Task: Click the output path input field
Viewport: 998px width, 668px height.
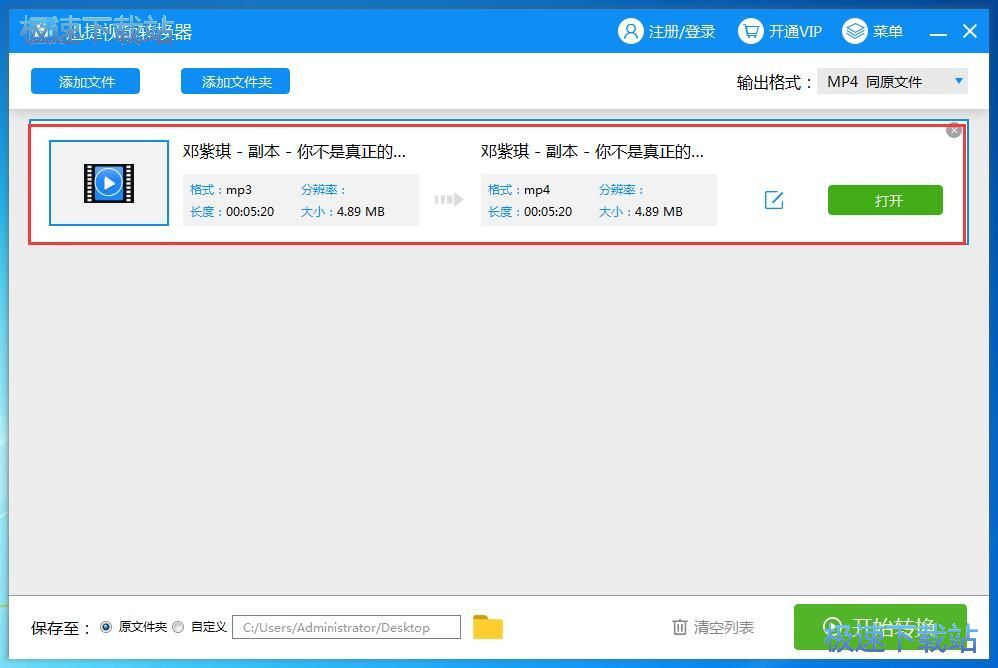Action: [x=345, y=627]
